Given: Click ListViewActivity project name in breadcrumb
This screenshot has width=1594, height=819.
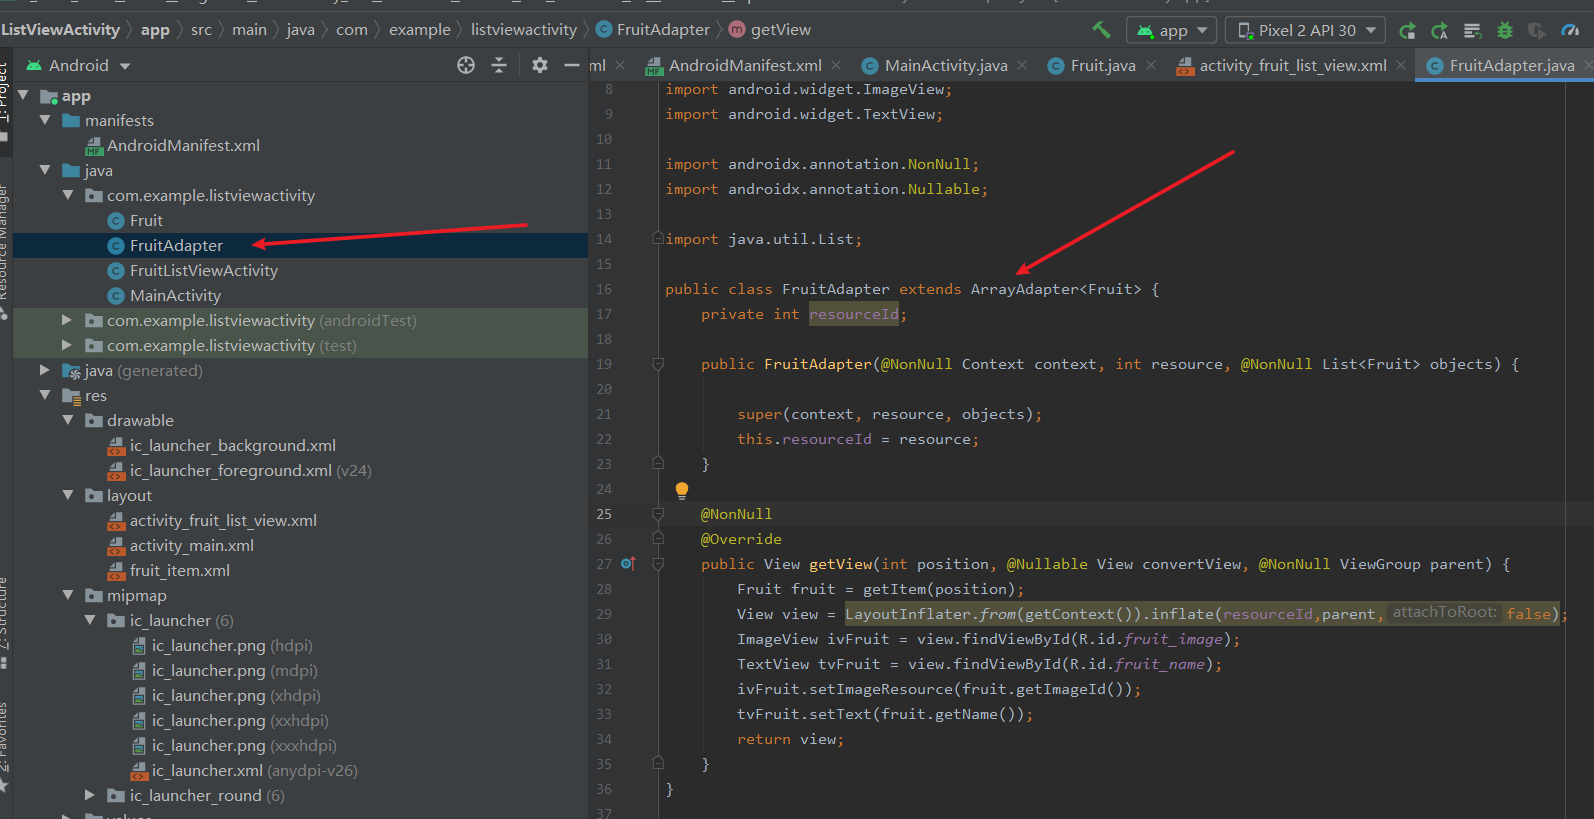Looking at the screenshot, I should point(60,30).
